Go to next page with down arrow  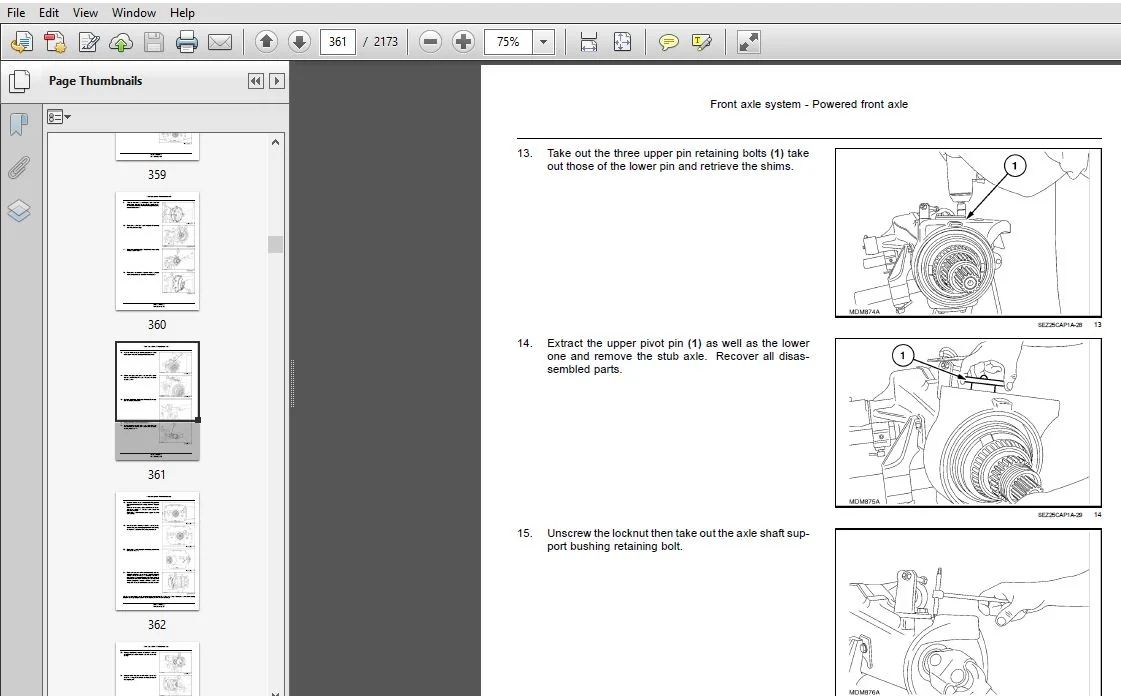tap(300, 42)
